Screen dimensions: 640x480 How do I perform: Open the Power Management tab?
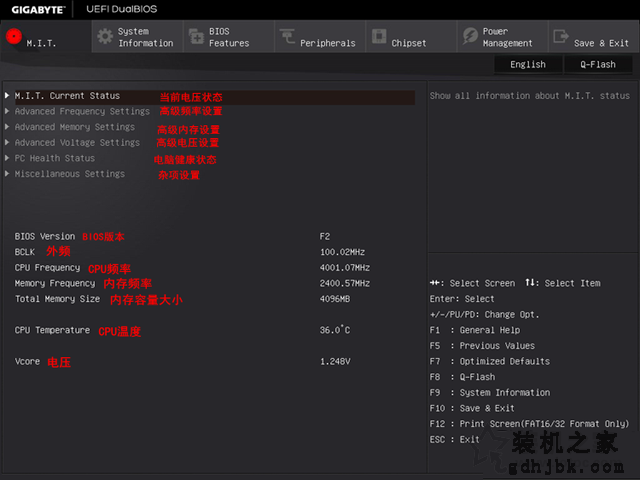(x=502, y=36)
